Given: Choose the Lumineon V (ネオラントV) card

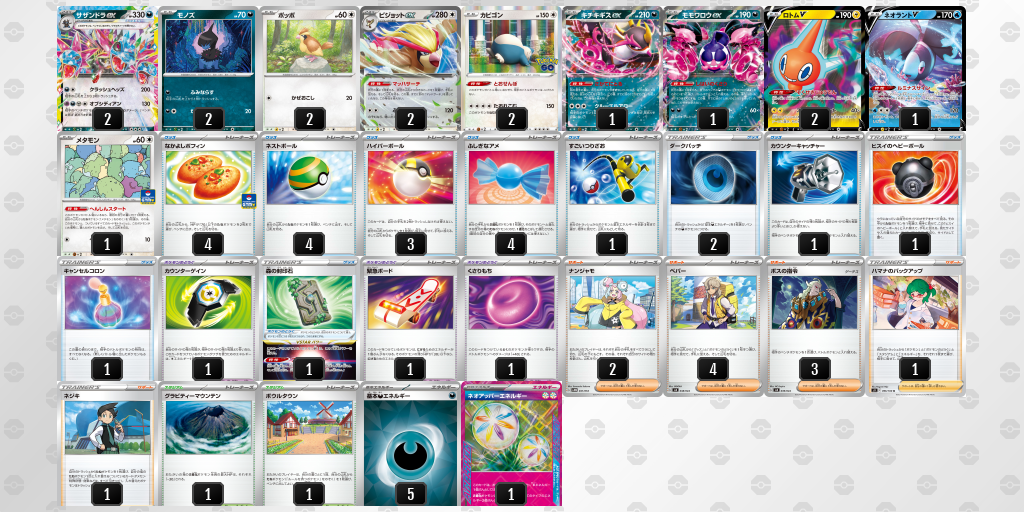Looking at the screenshot, I should (915, 69).
